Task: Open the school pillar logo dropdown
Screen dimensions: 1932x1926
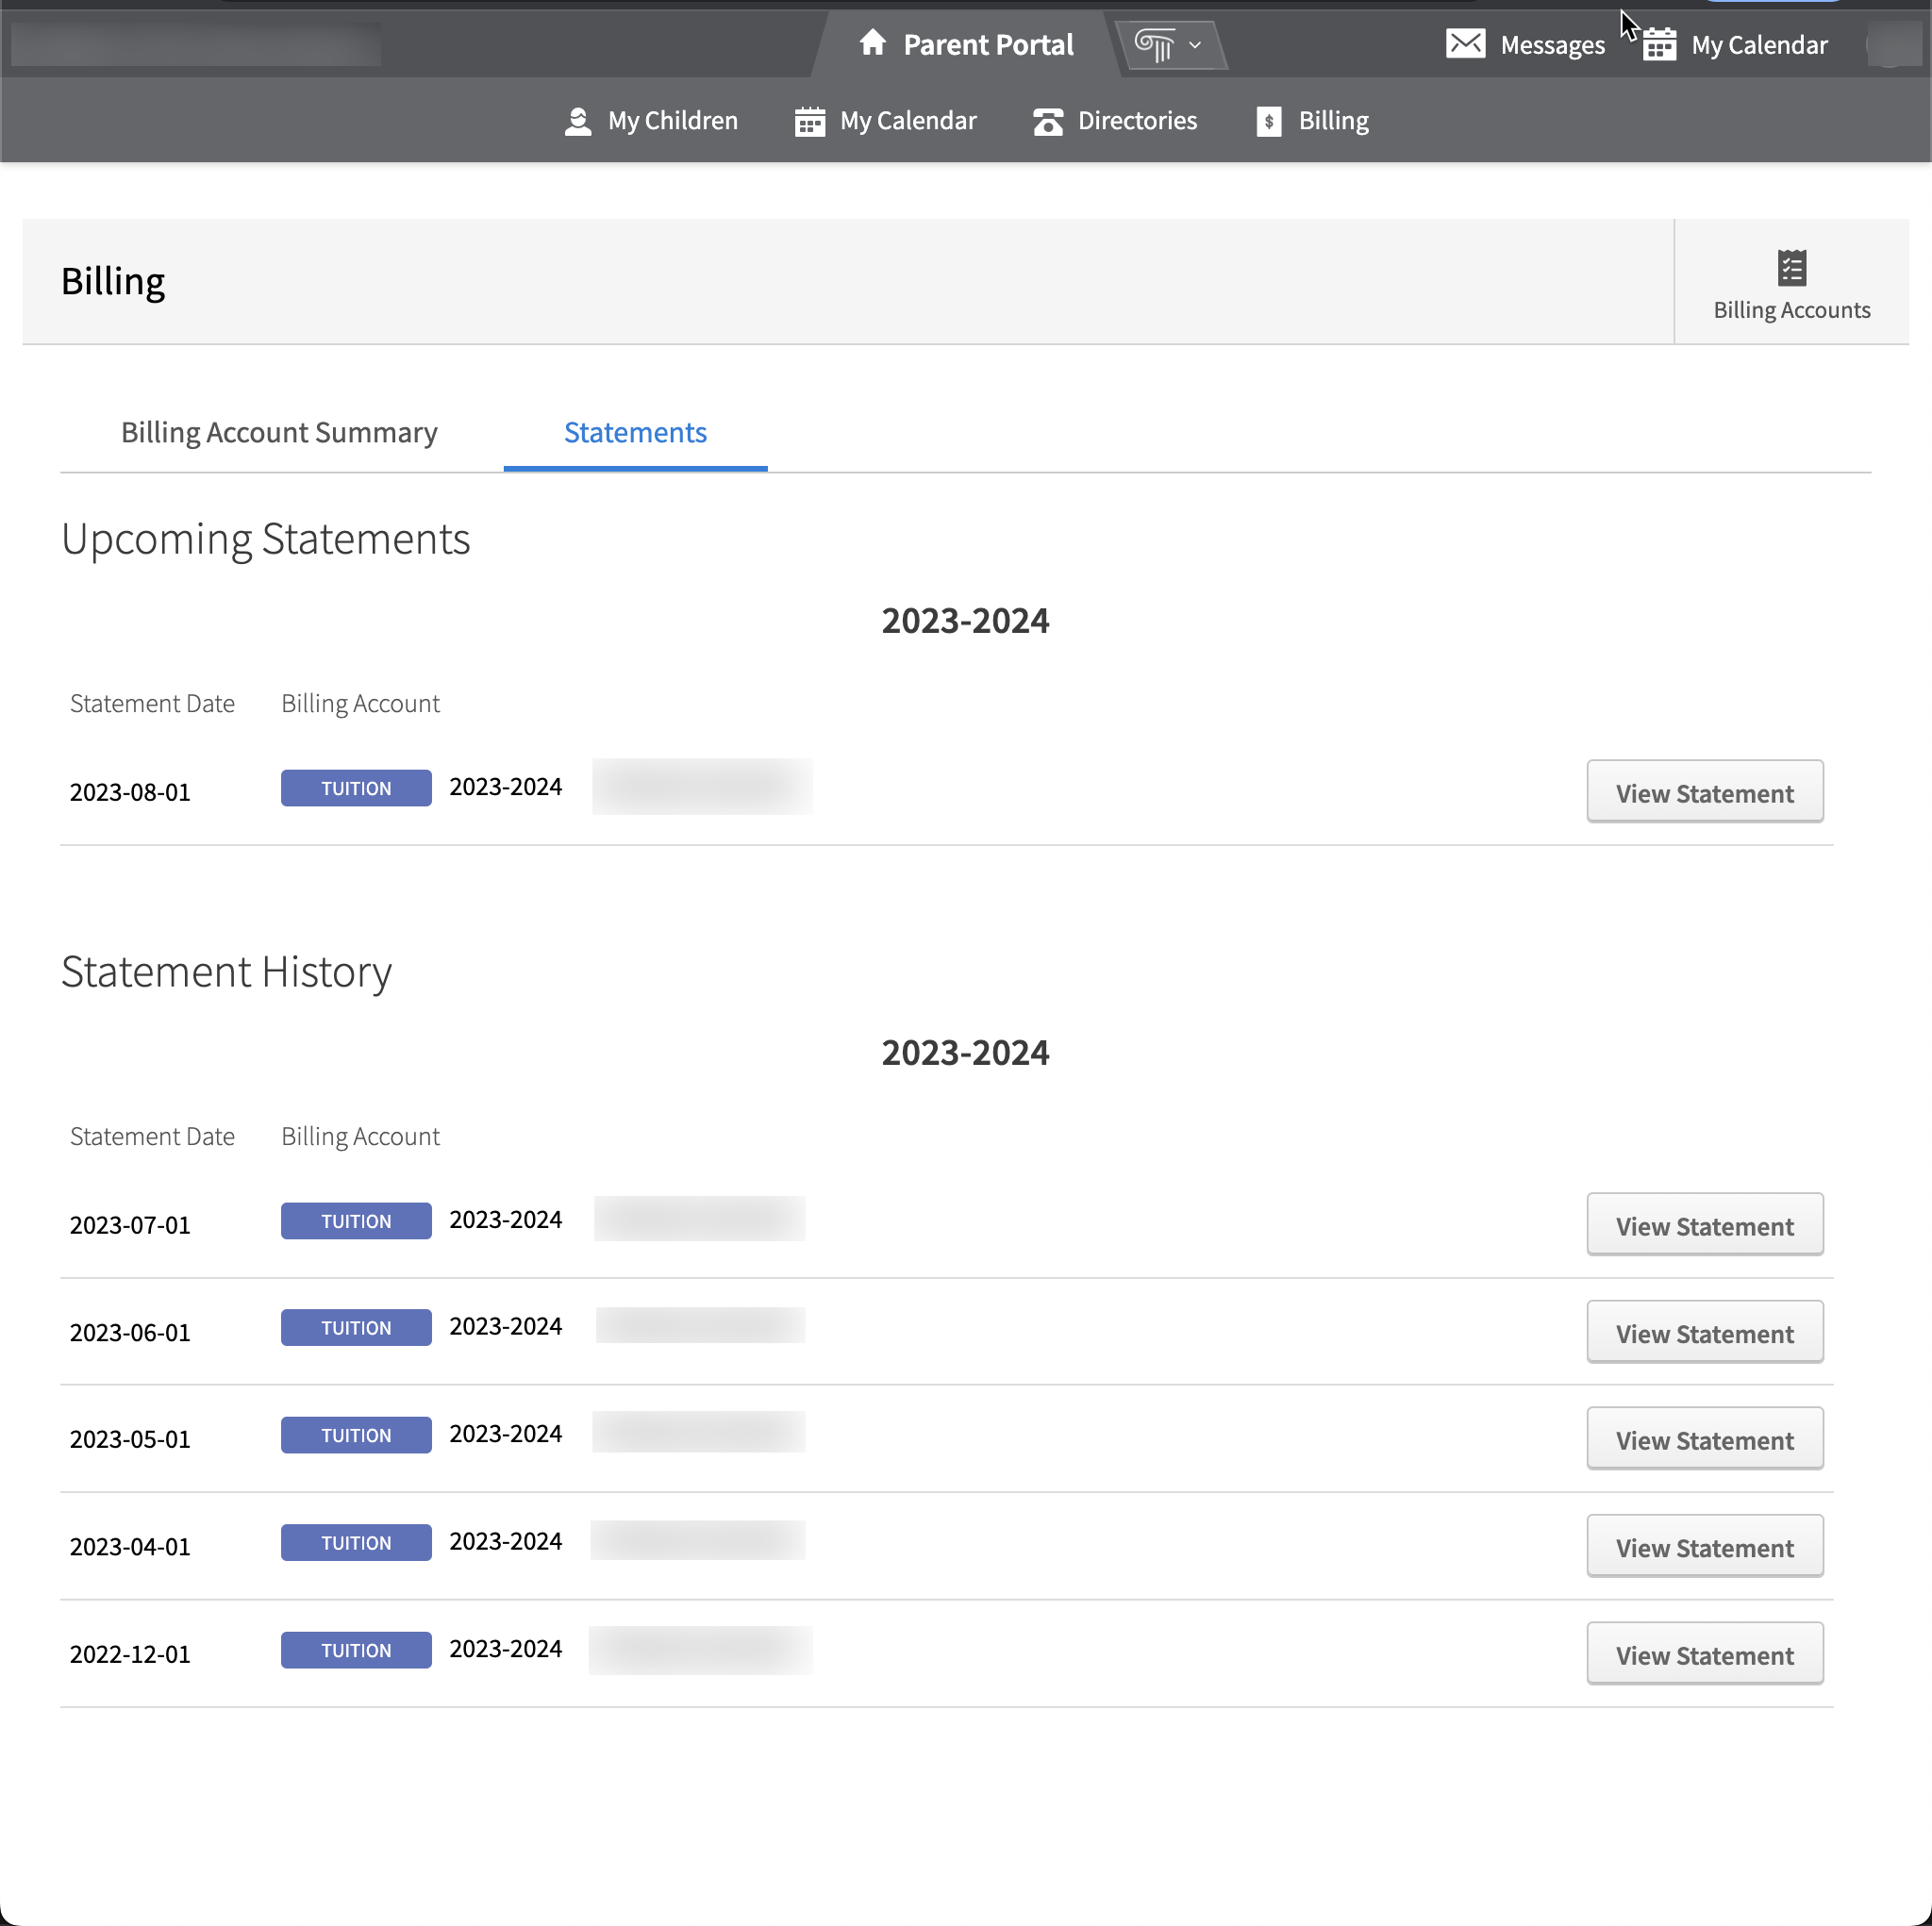Action: 1170,45
